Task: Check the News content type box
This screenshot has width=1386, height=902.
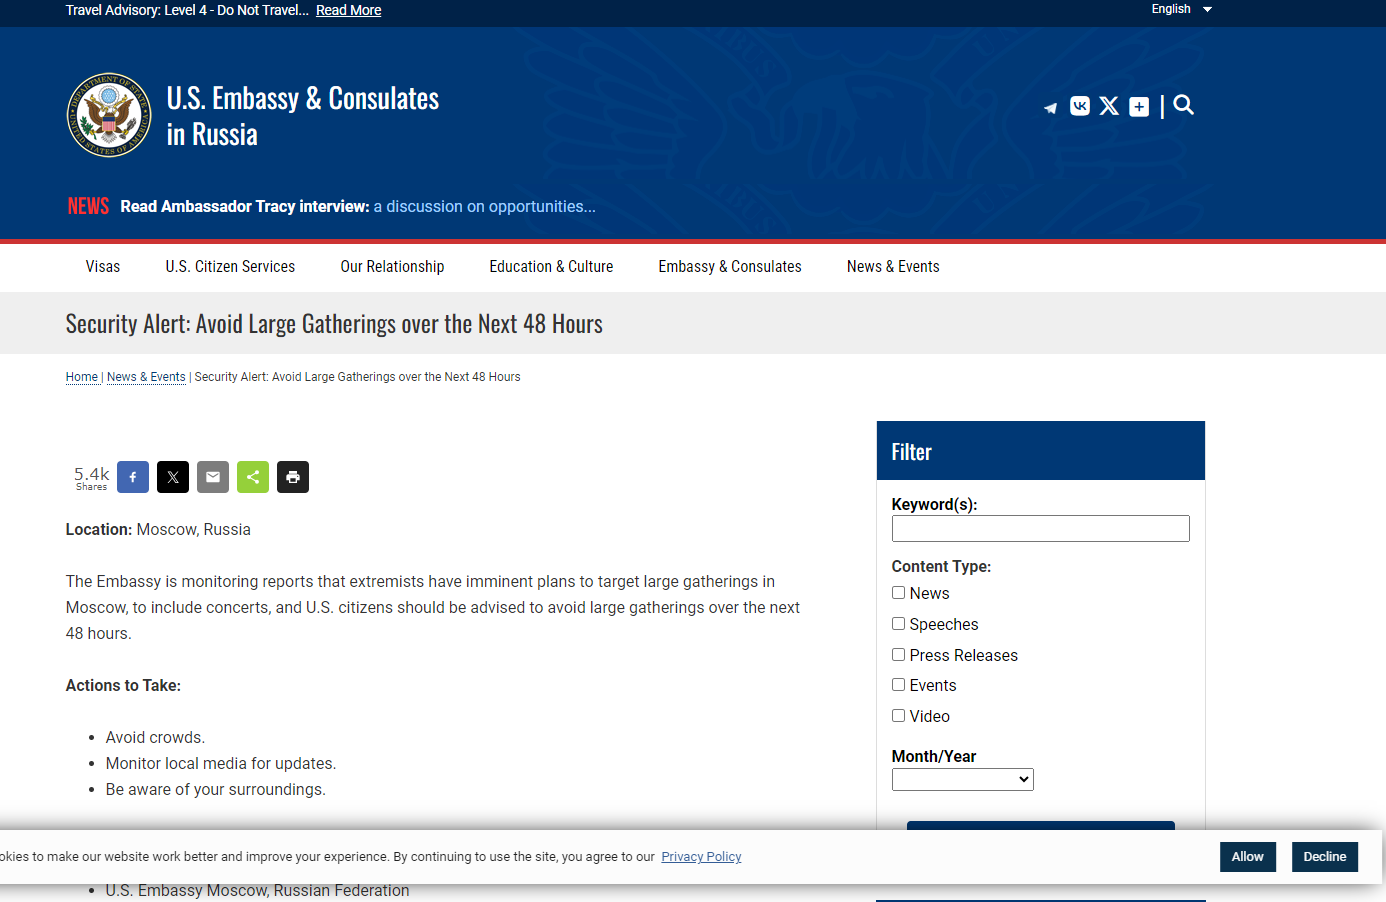Action: [x=898, y=593]
